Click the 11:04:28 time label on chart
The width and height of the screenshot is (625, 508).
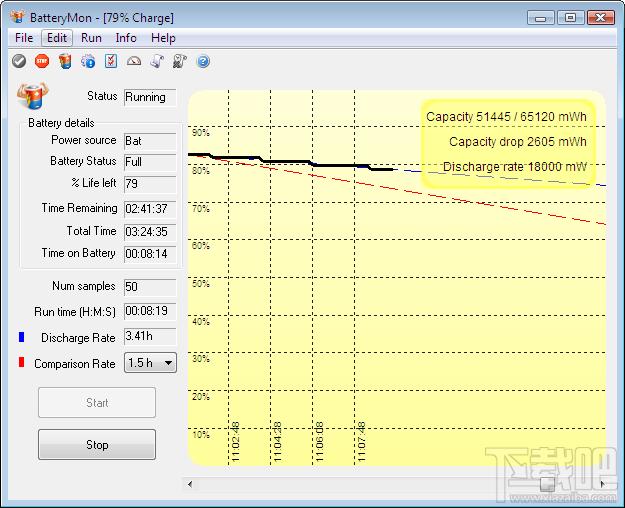[x=278, y=441]
